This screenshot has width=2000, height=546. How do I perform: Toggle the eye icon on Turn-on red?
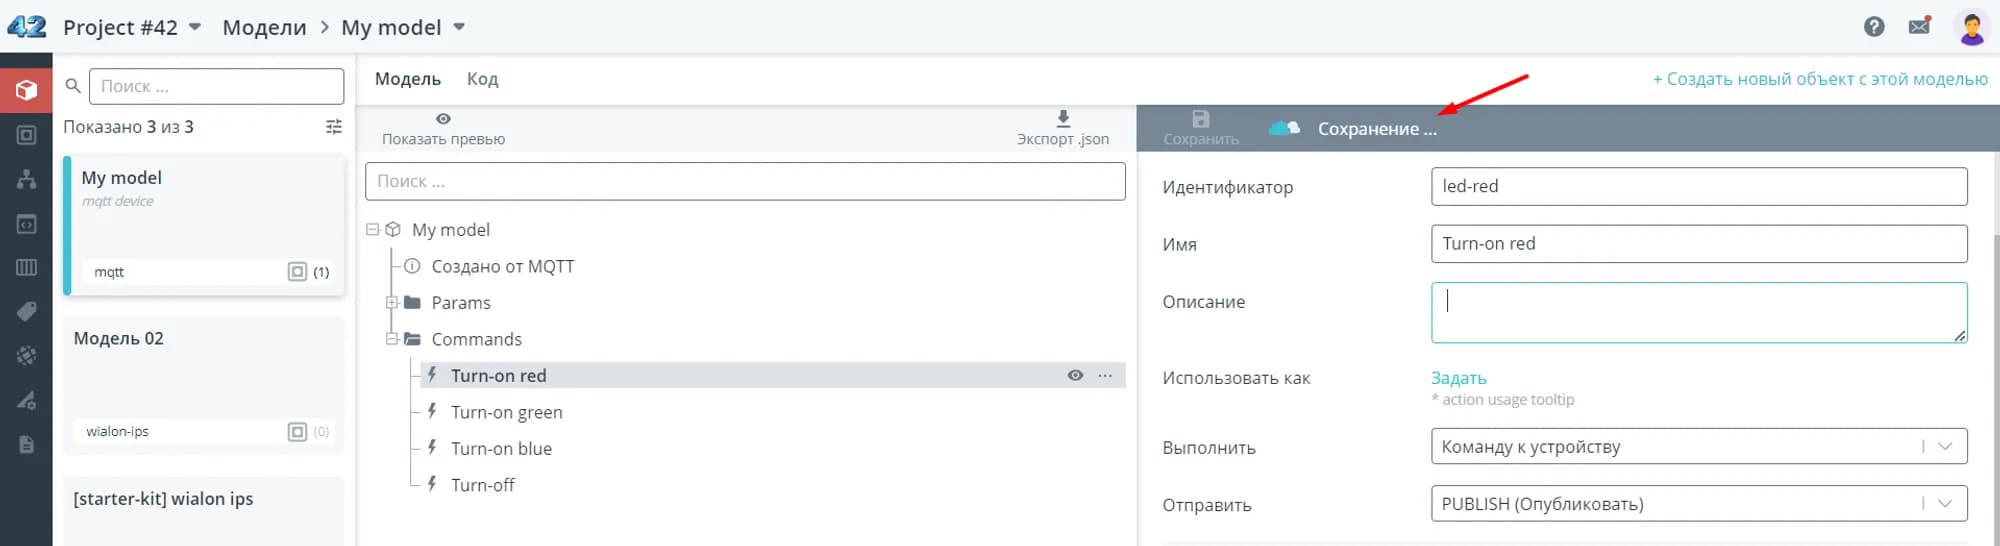[1075, 376]
